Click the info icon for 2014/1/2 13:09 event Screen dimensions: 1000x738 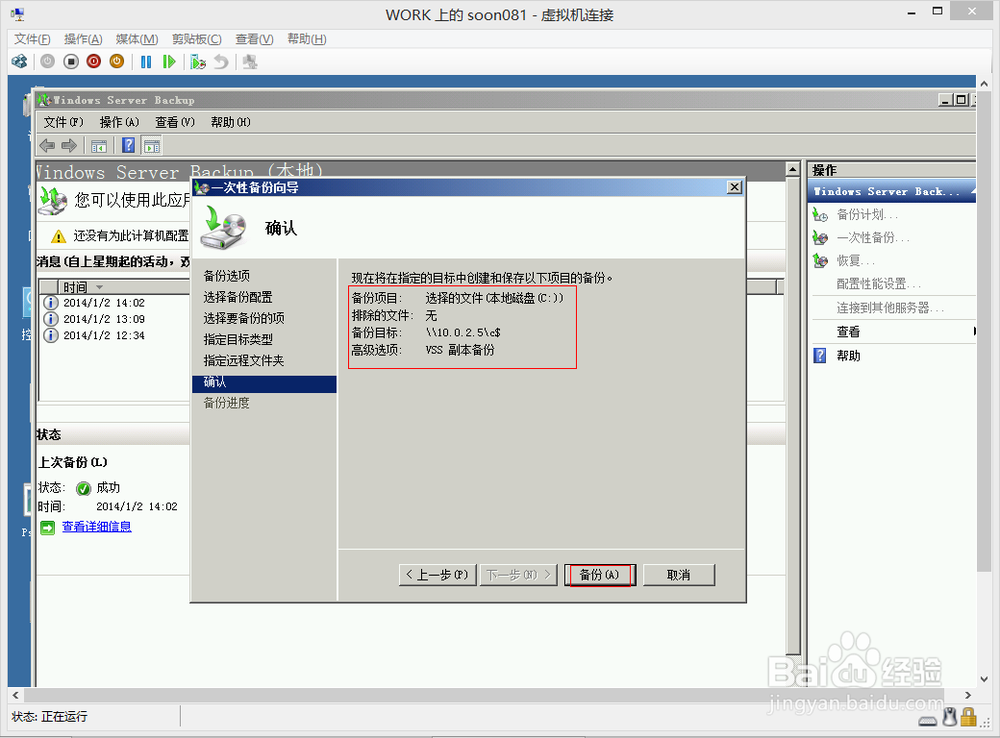pyautogui.click(x=50, y=318)
